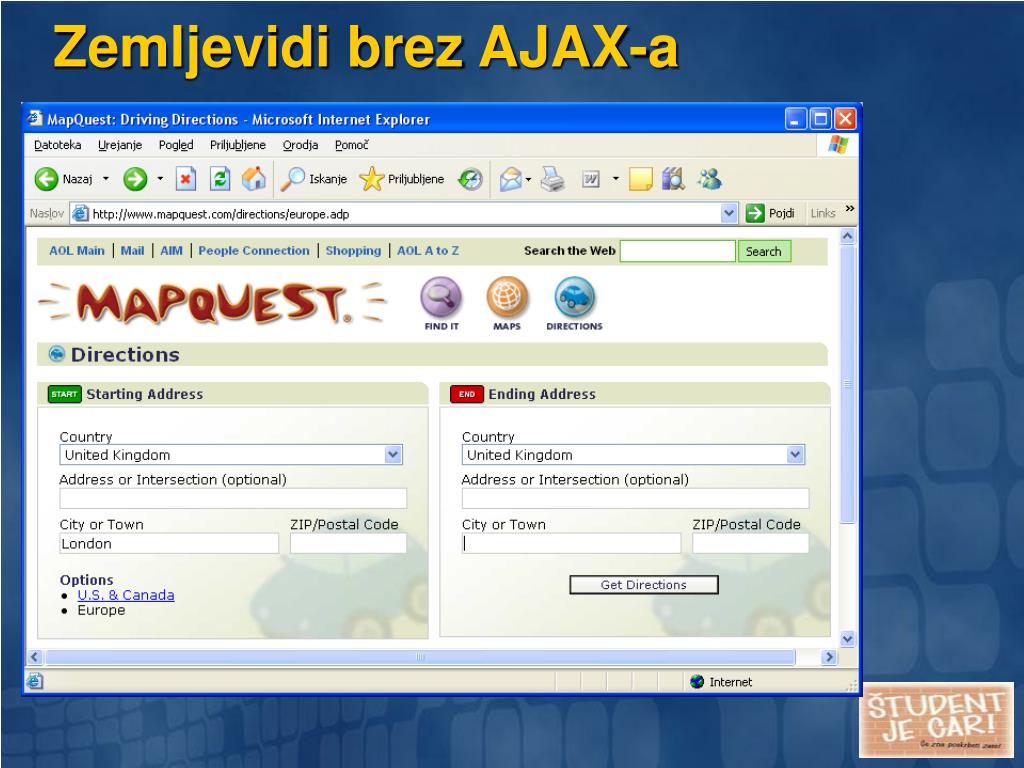Open the Research books icon
Screen dimensions: 1024x768
673,179
